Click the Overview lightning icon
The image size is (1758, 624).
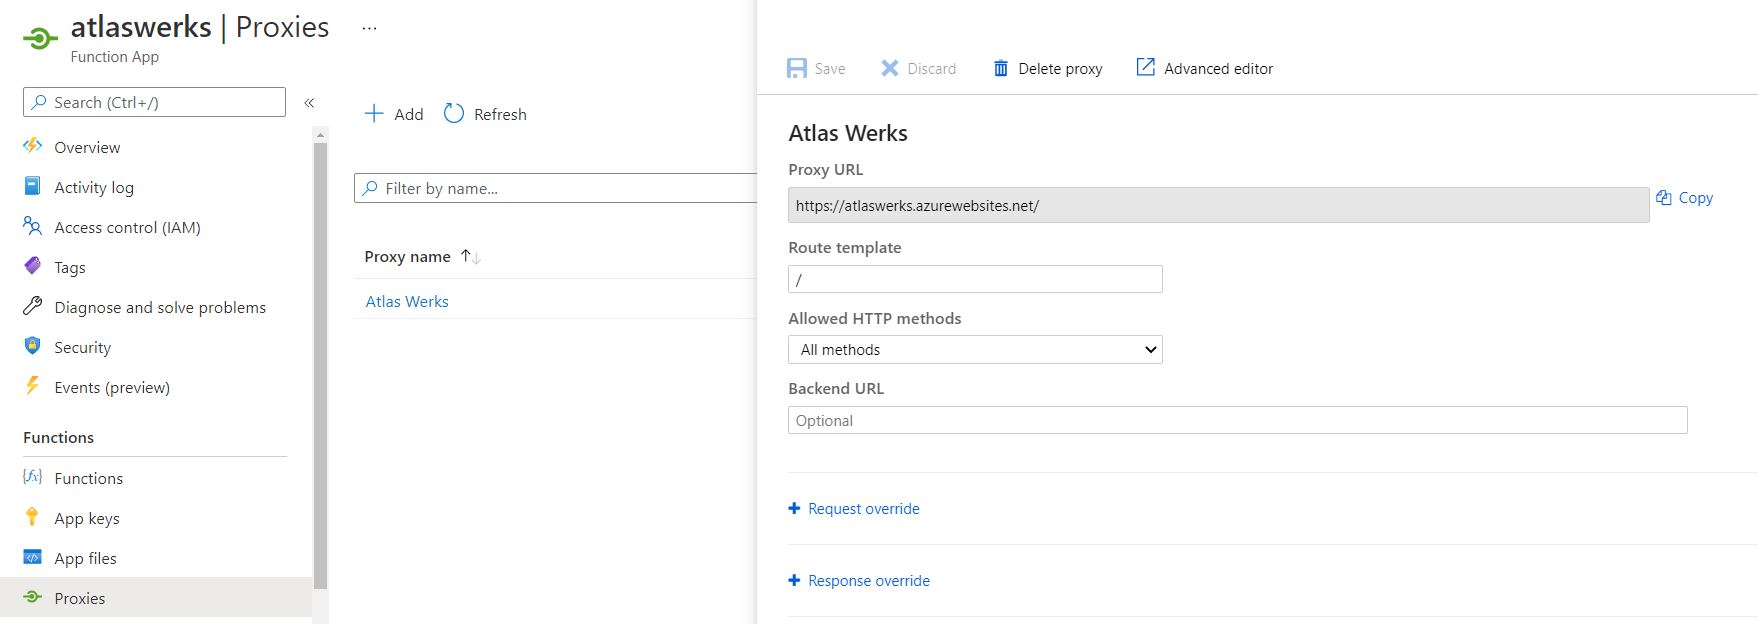(x=33, y=146)
